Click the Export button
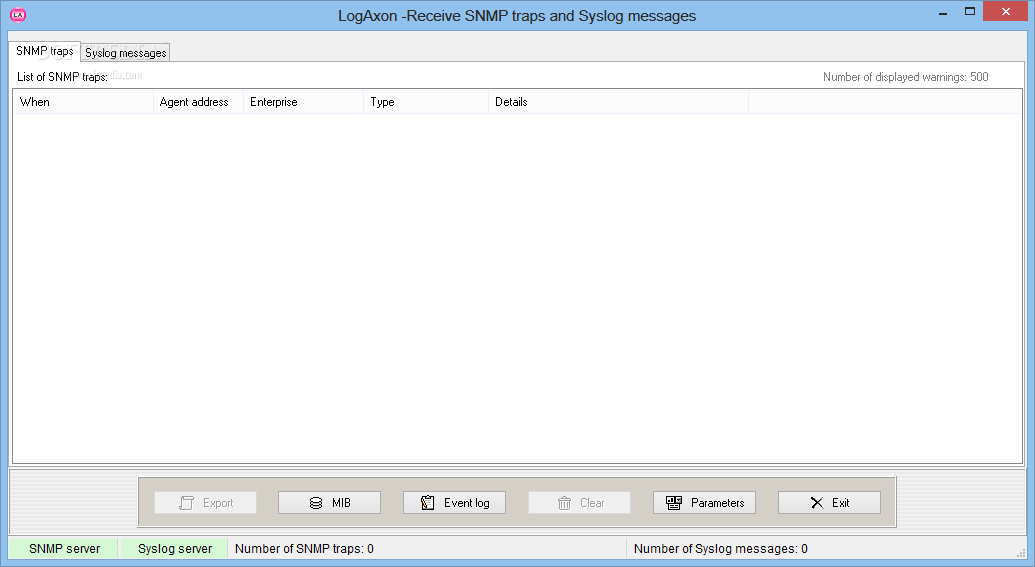 click(205, 502)
